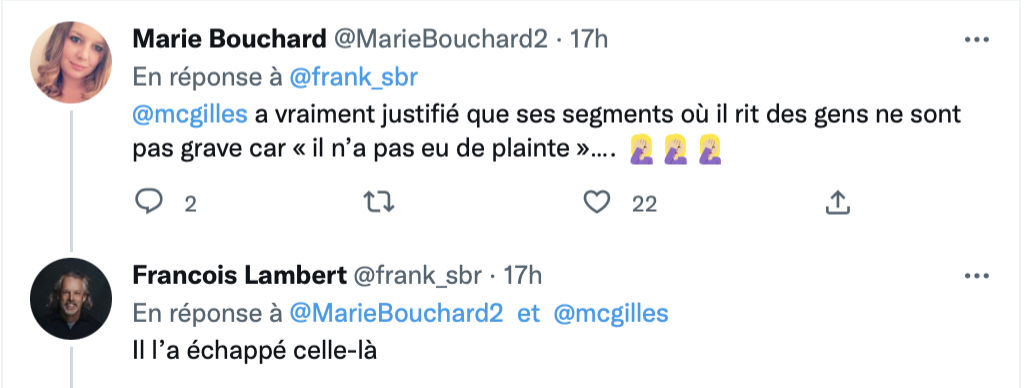Reply to Marie Bouchard's tweet

pos(148,203)
